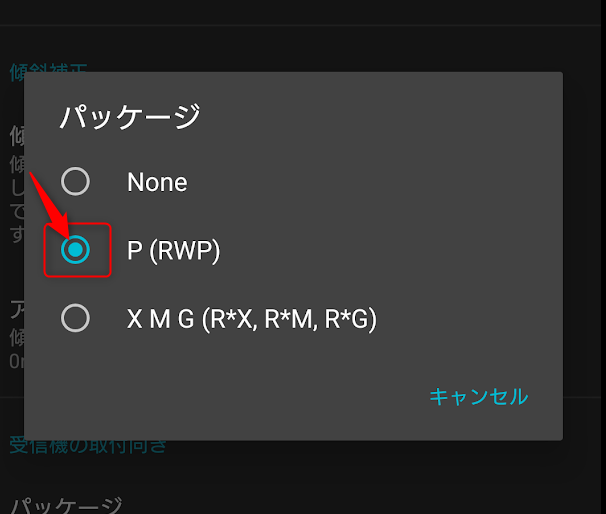Click the partially hidden ア text at the left edge

(x=16, y=308)
